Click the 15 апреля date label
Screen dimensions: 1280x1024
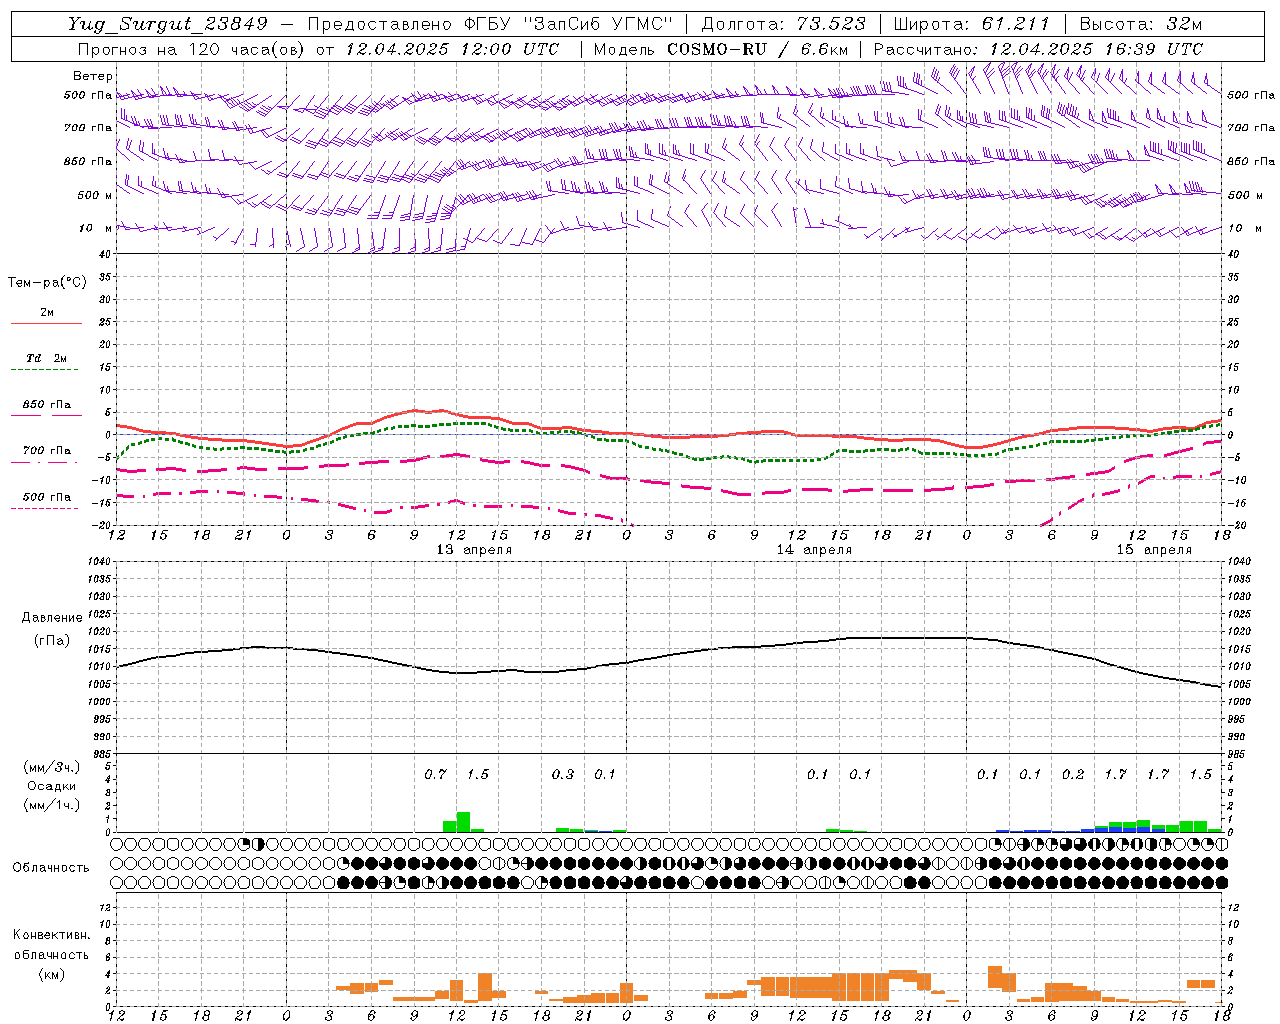tap(1154, 550)
